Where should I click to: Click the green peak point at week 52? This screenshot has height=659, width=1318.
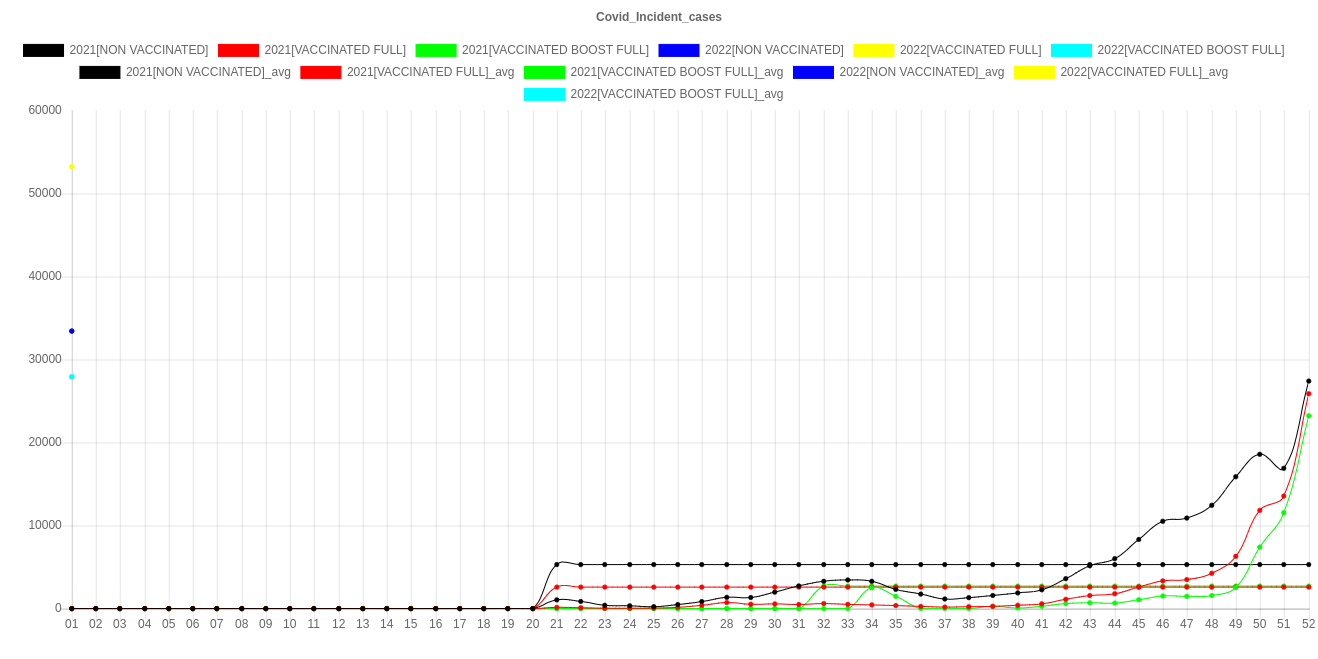(x=1308, y=416)
